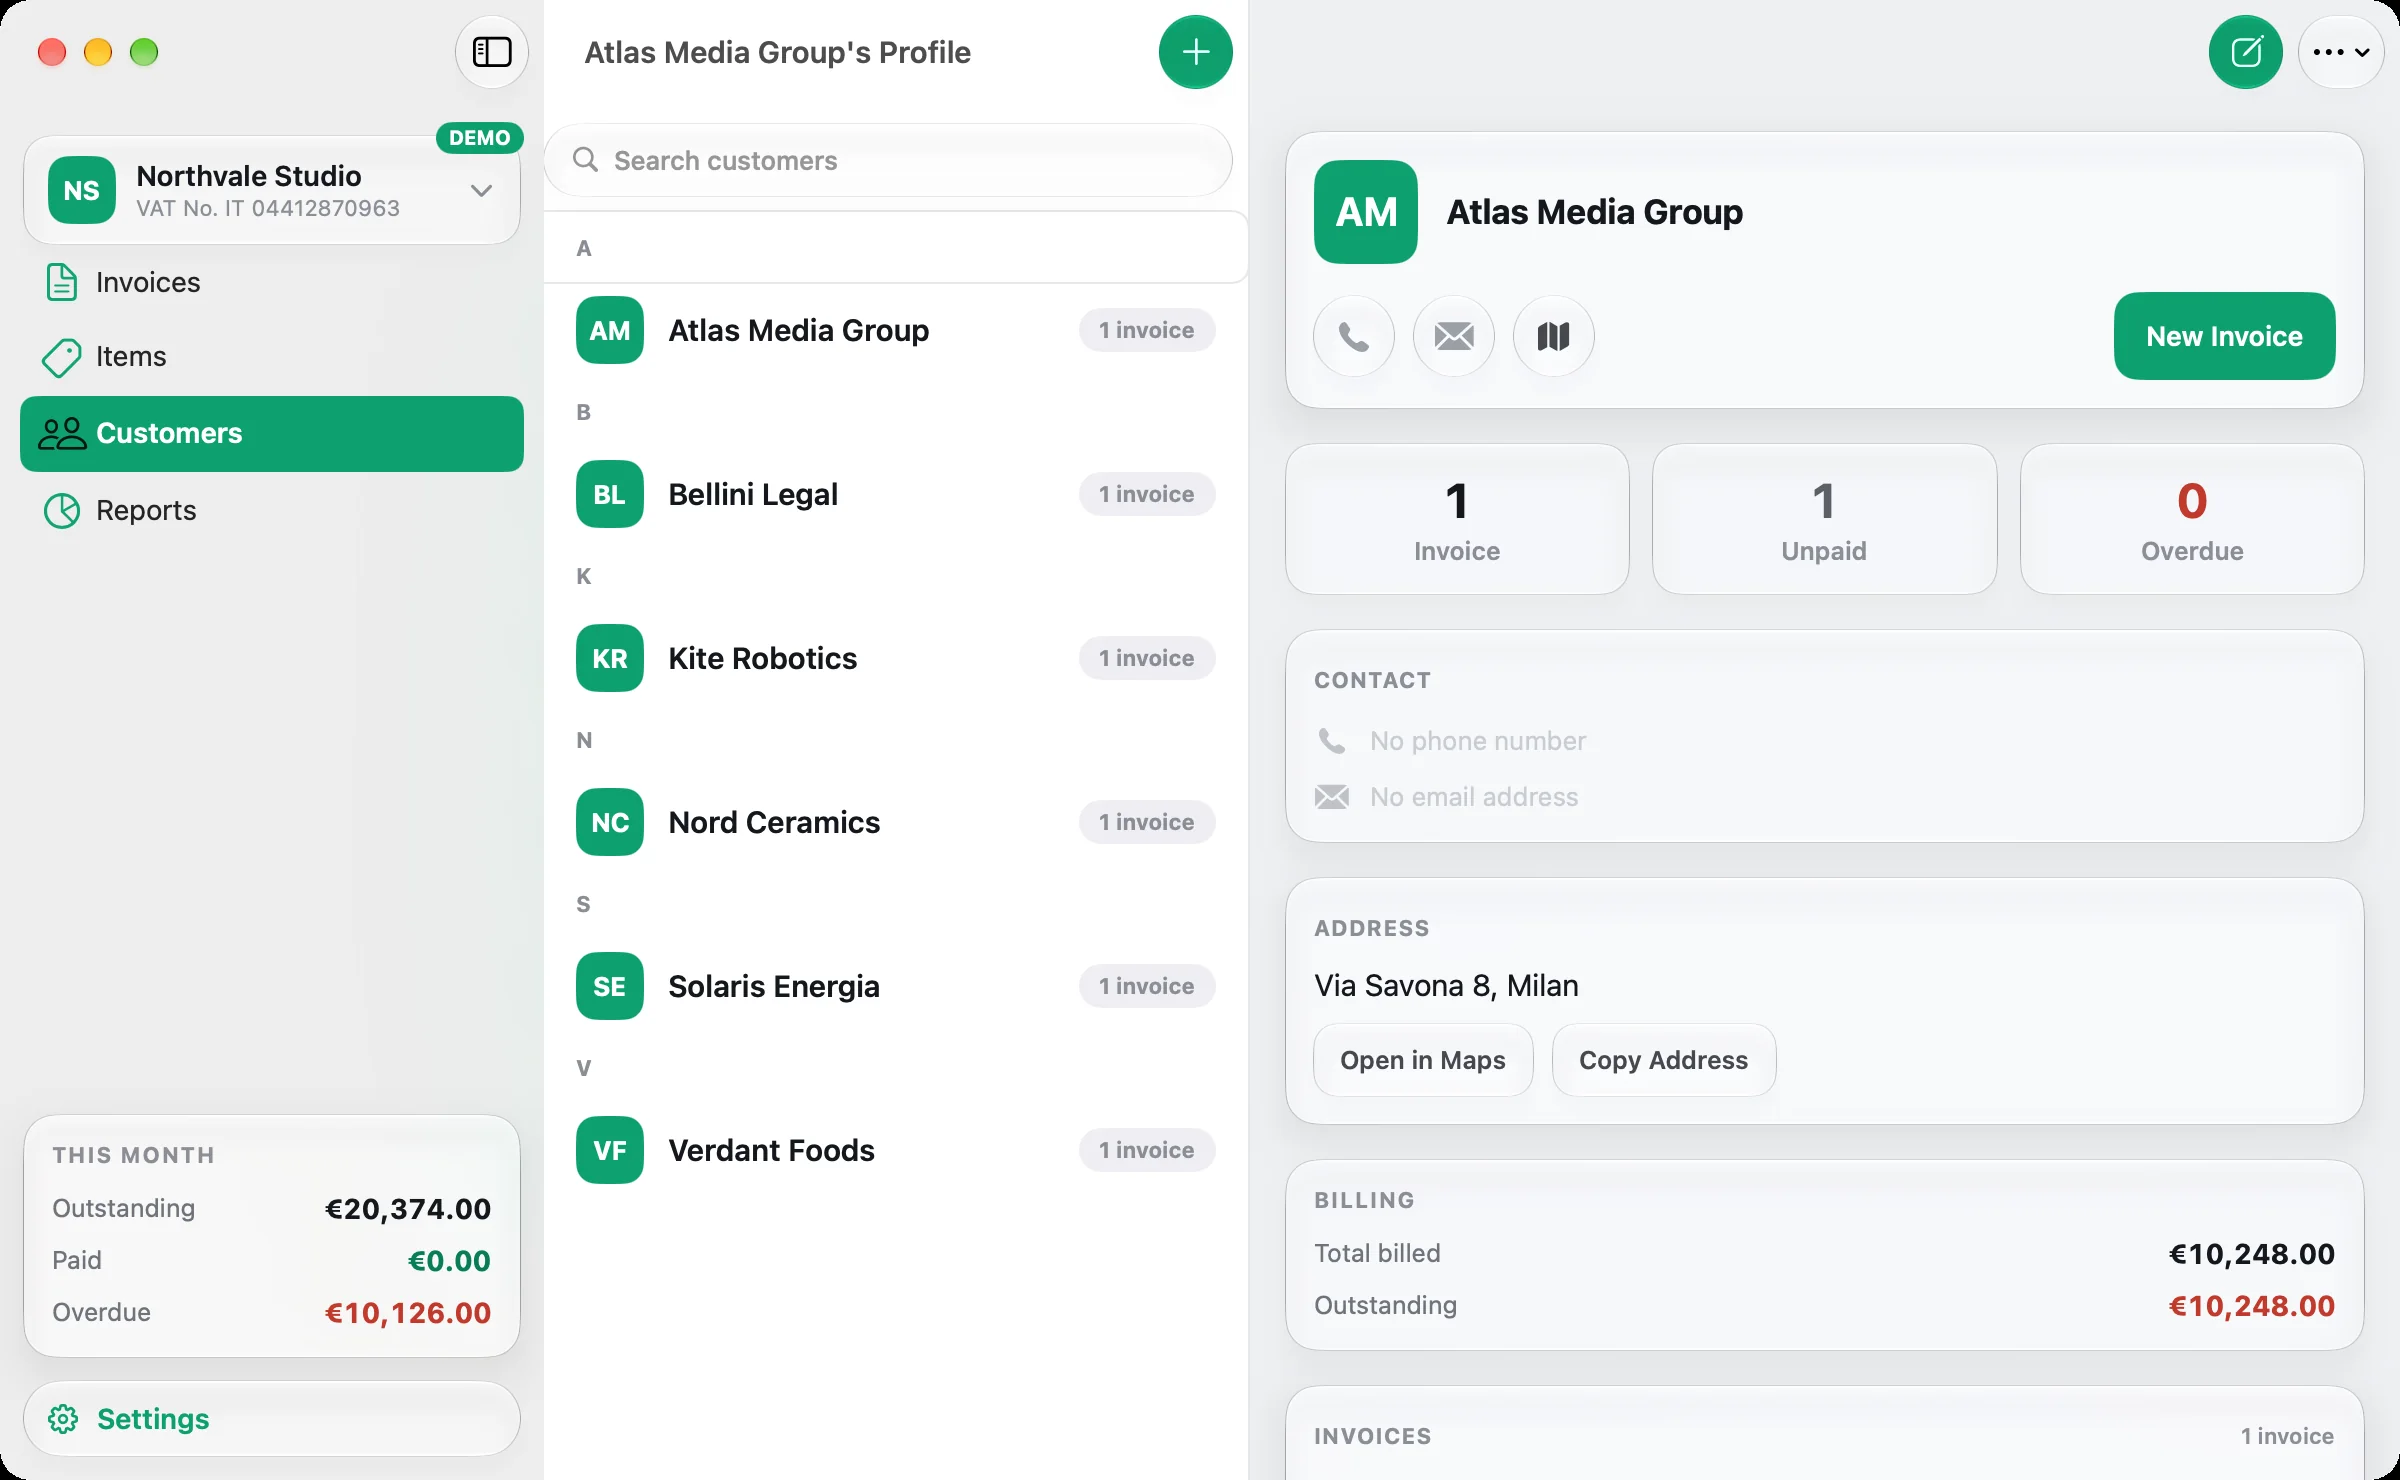The width and height of the screenshot is (2400, 1480).
Task: Click the SE avatar for Solaris Energia
Action: click(610, 986)
